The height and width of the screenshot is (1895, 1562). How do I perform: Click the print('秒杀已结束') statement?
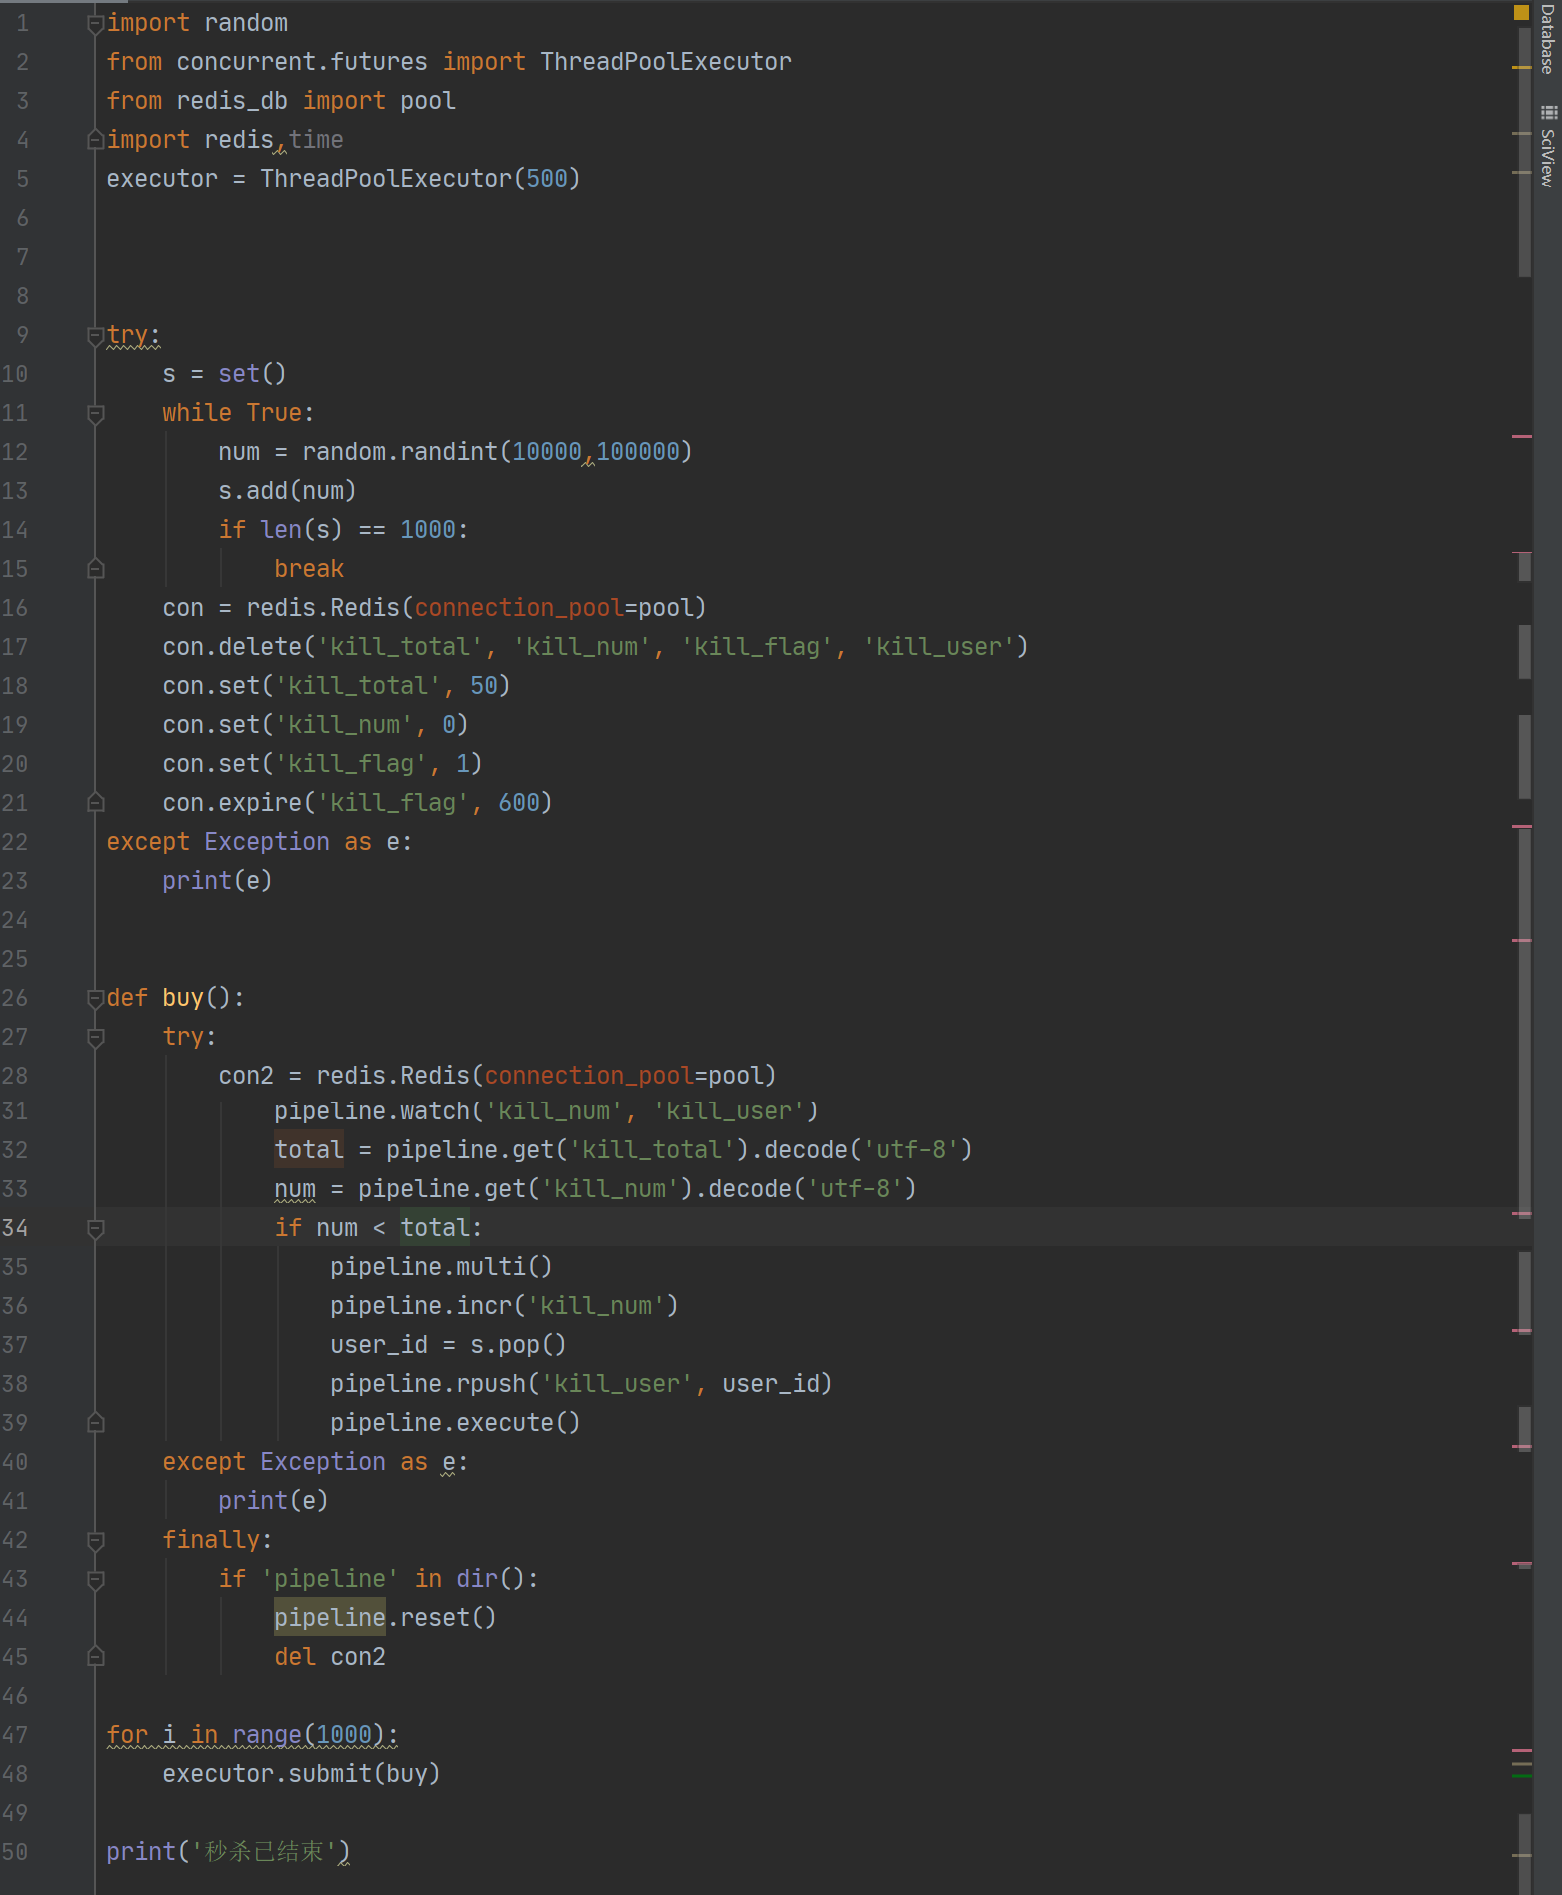click(228, 1852)
